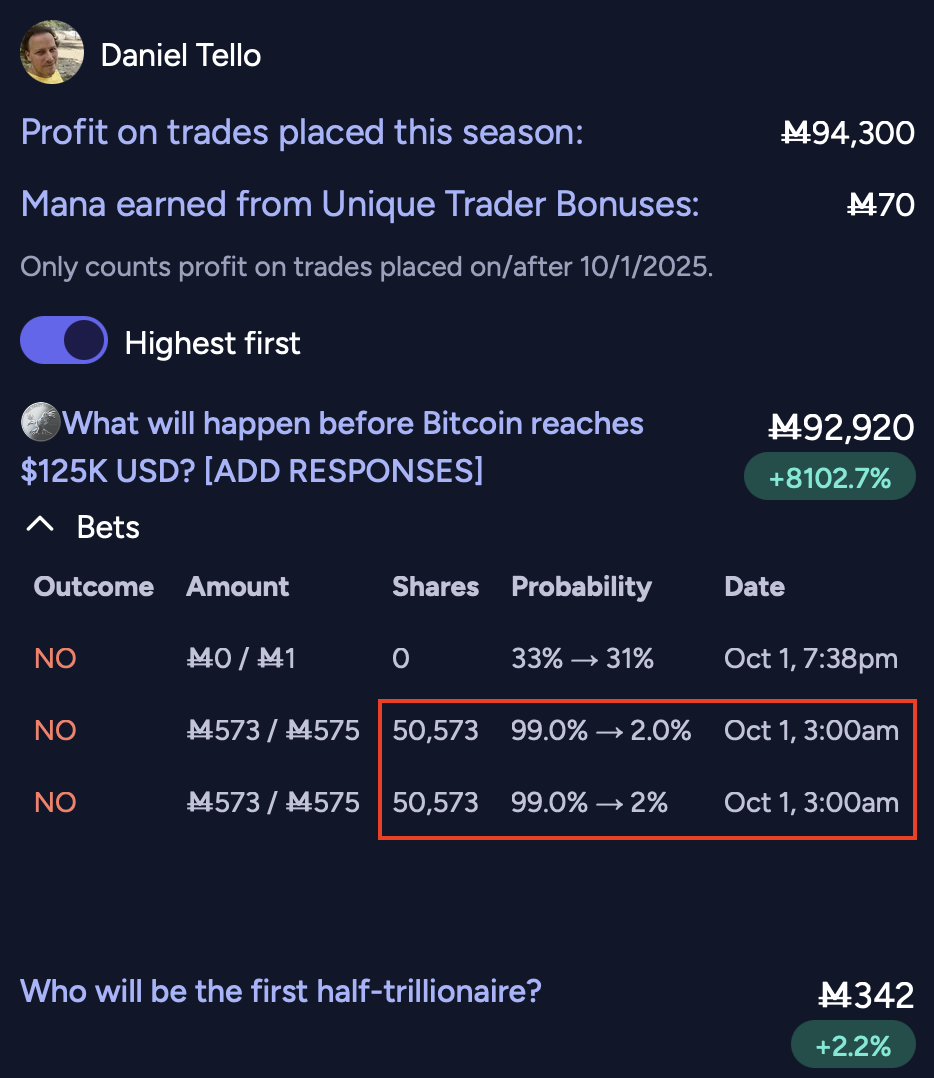Click the Date column header
Viewport: 934px width, 1078px height.
point(754,587)
